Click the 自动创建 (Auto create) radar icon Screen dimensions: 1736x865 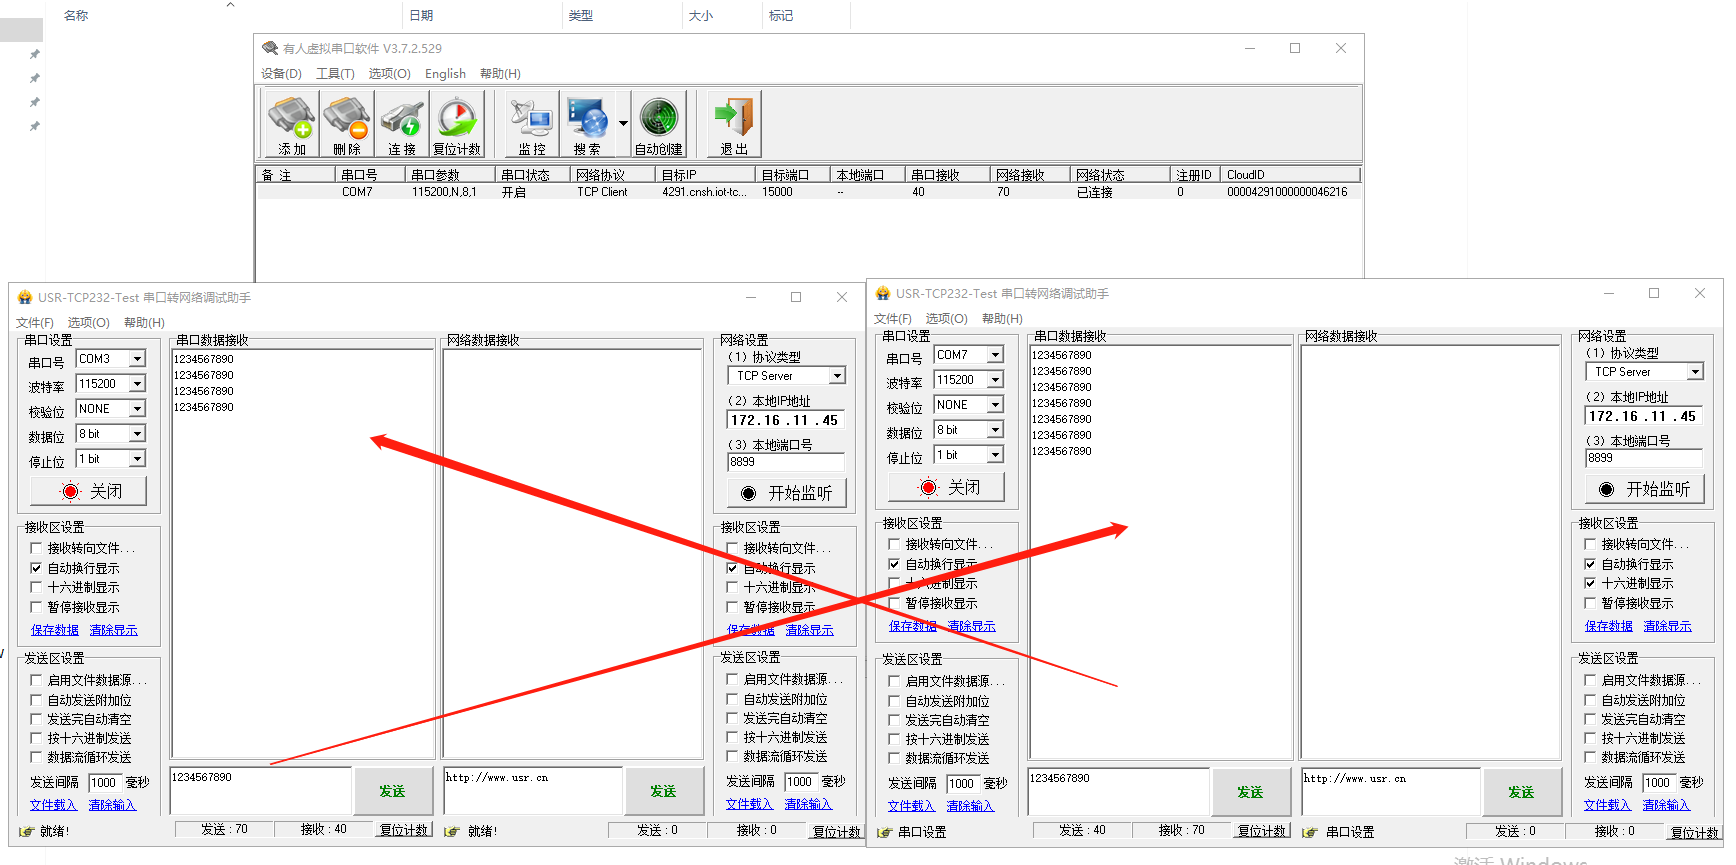pos(659,124)
